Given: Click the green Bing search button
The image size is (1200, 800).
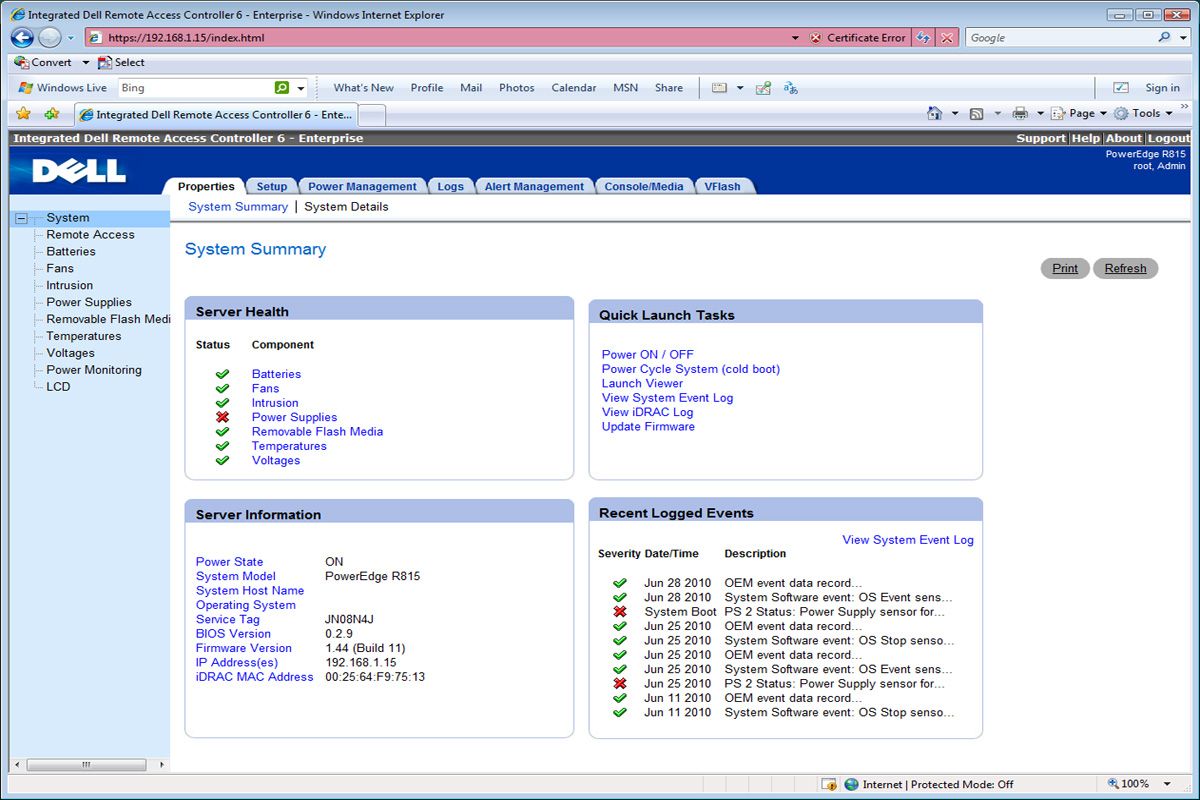Looking at the screenshot, I should pyautogui.click(x=282, y=88).
